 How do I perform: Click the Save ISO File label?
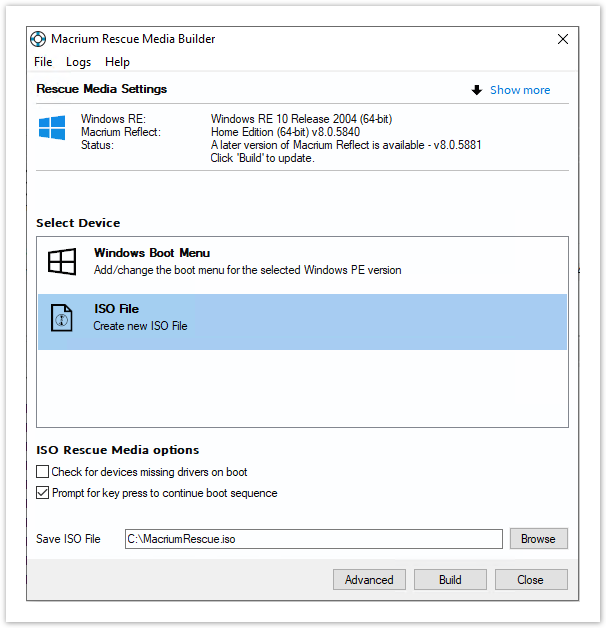coord(68,539)
